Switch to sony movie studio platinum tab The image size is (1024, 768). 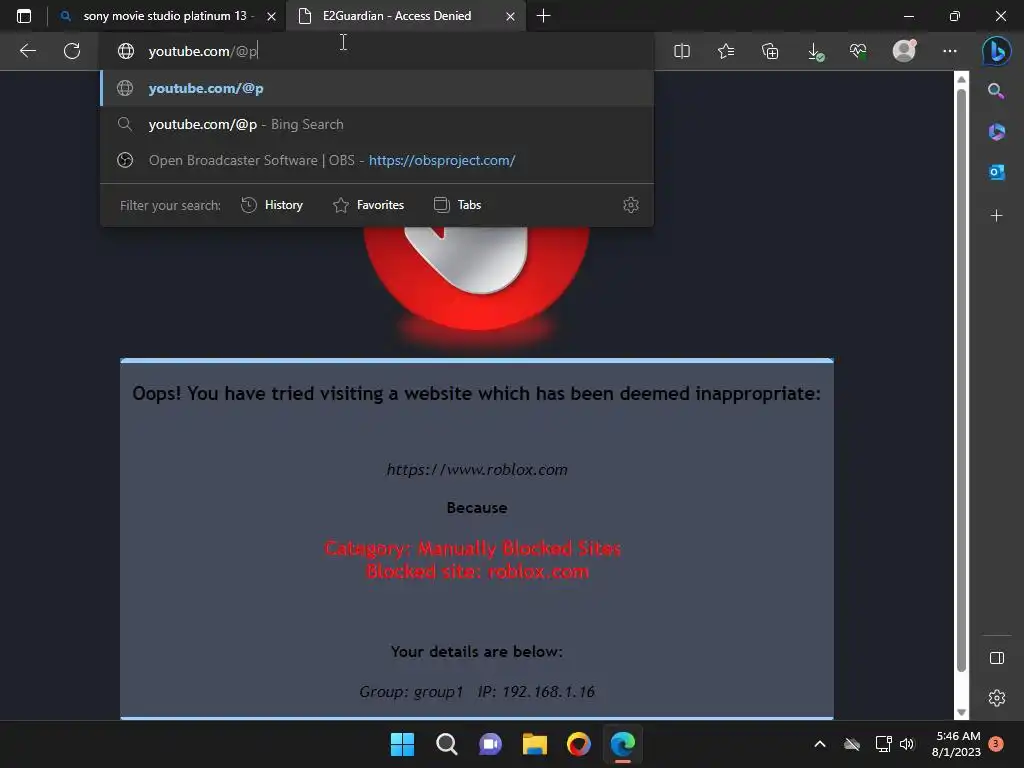click(167, 16)
